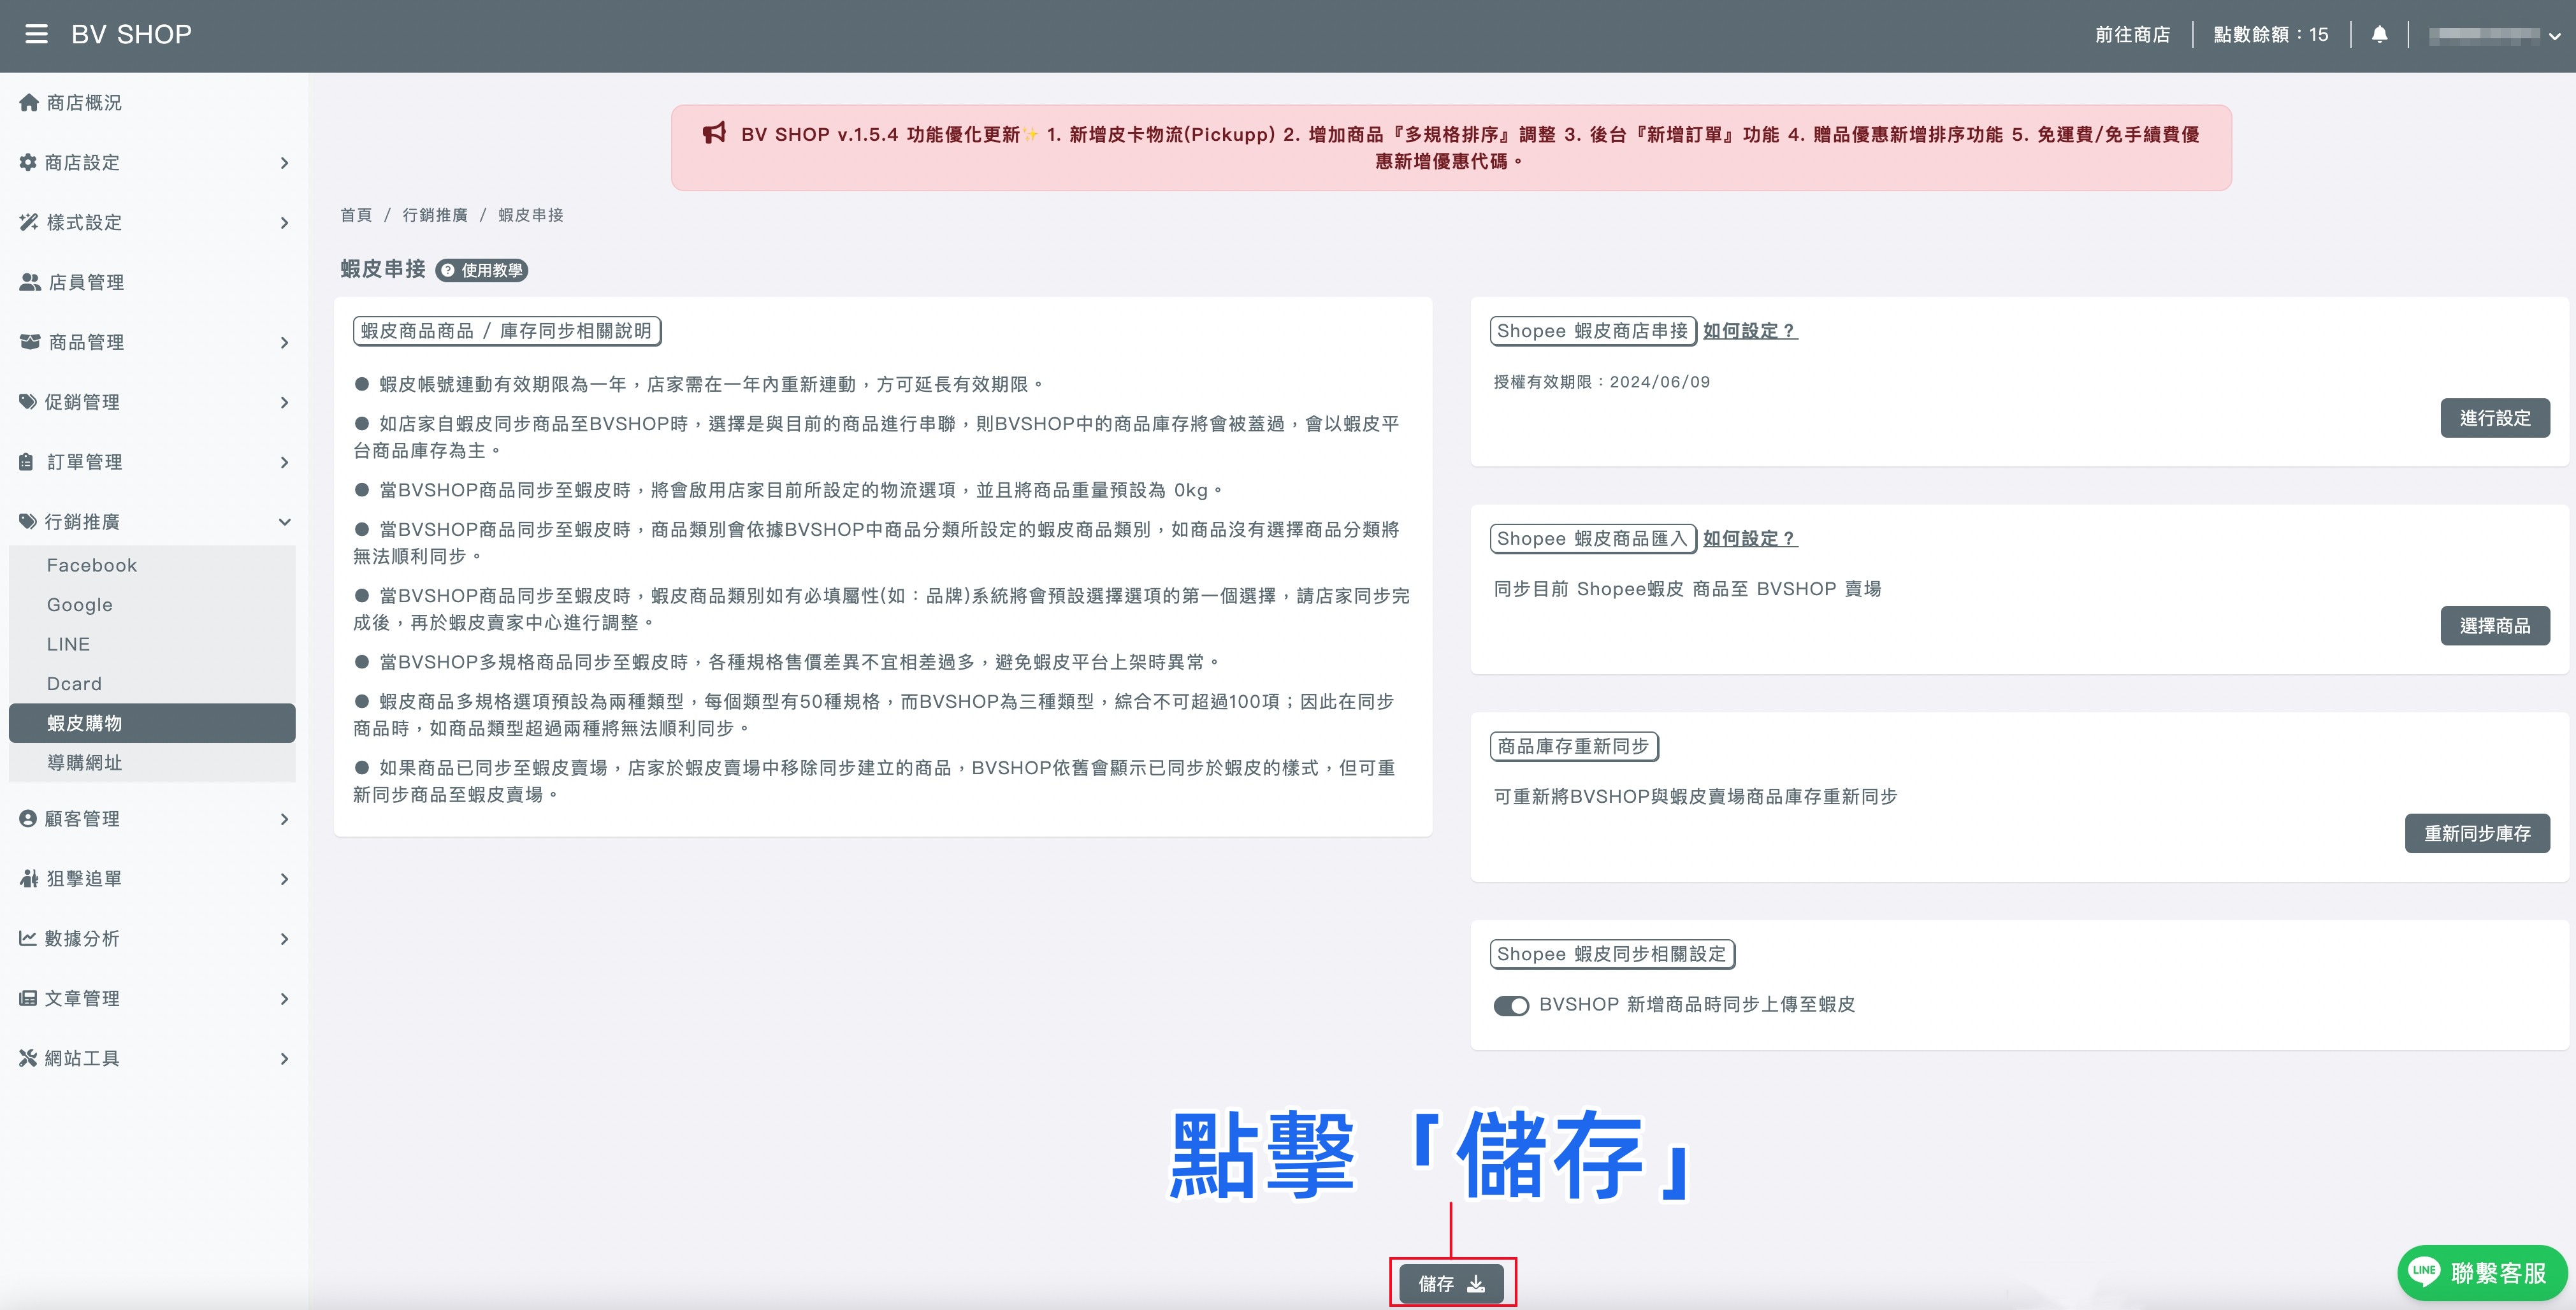Viewport: 2576px width, 1310px height.
Task: Click the 重新同步庫存 button
Action: 2477,833
